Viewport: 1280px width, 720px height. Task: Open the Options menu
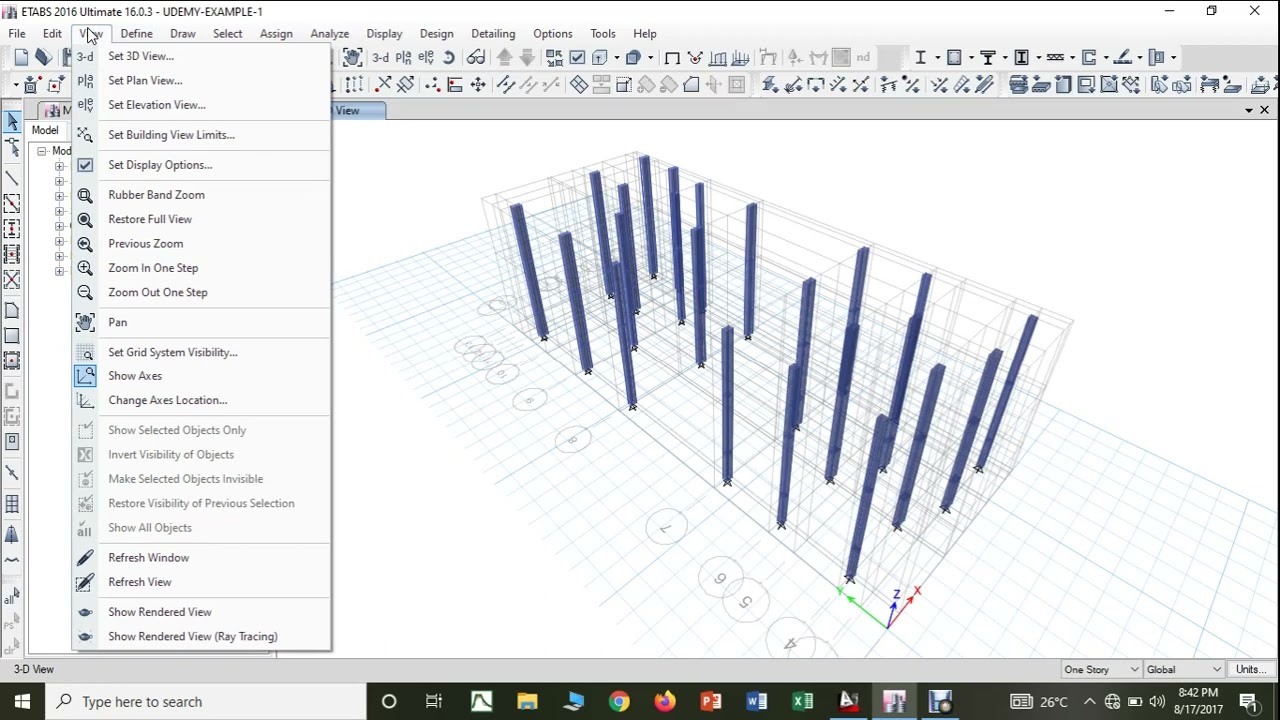[x=552, y=33]
